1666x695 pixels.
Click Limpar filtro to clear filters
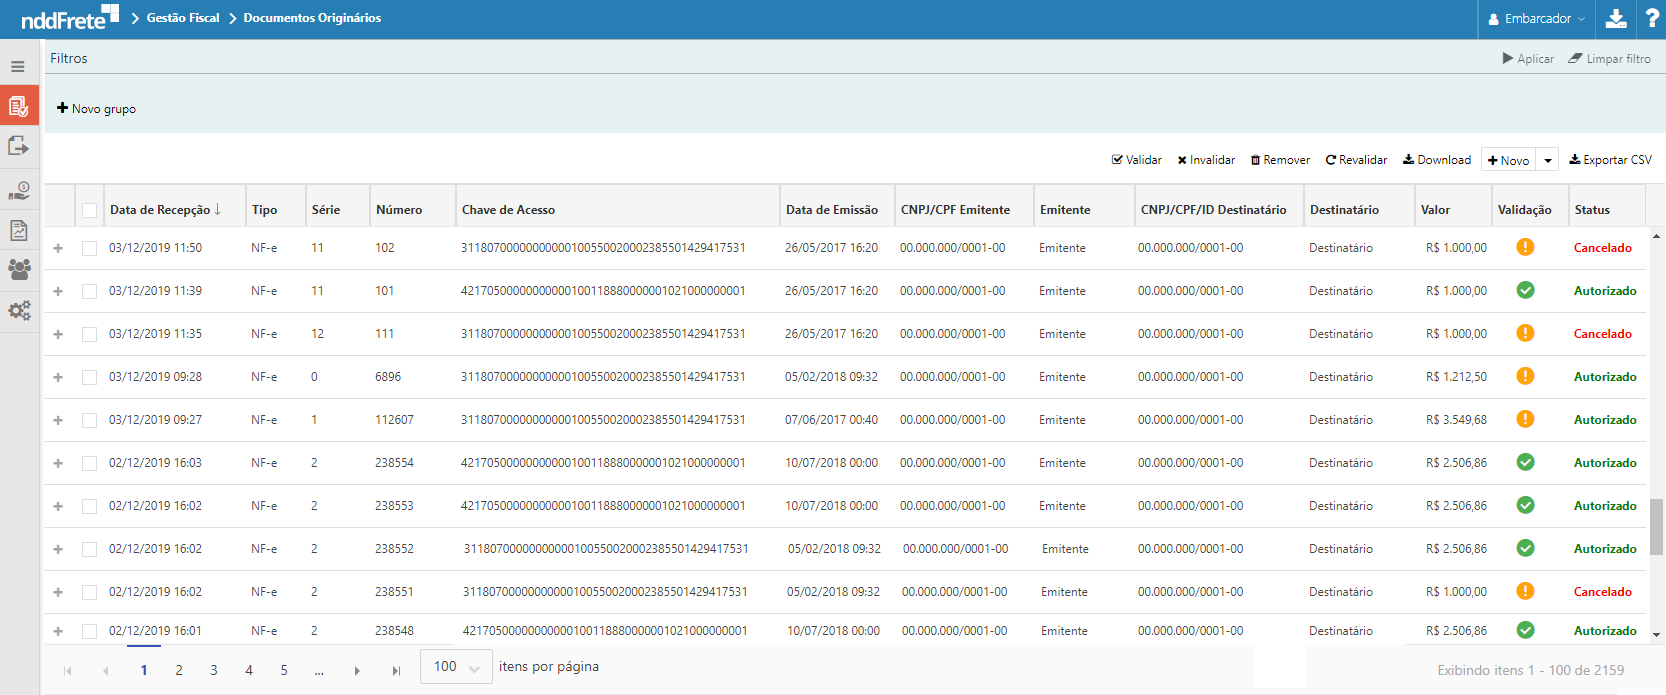1609,59
